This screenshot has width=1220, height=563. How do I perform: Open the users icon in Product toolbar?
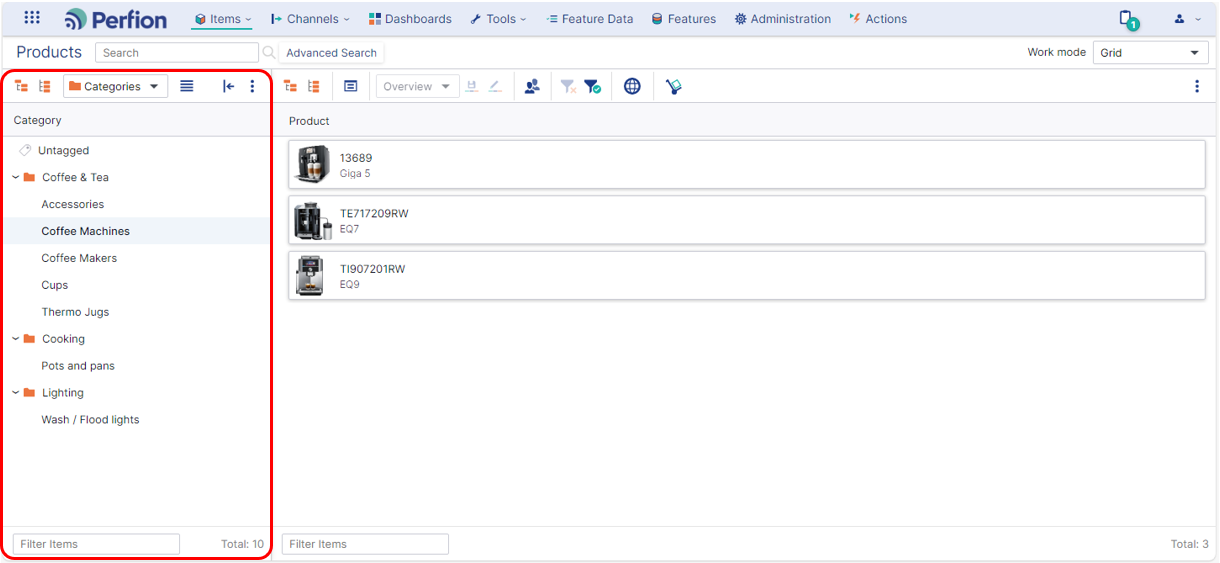(x=532, y=86)
